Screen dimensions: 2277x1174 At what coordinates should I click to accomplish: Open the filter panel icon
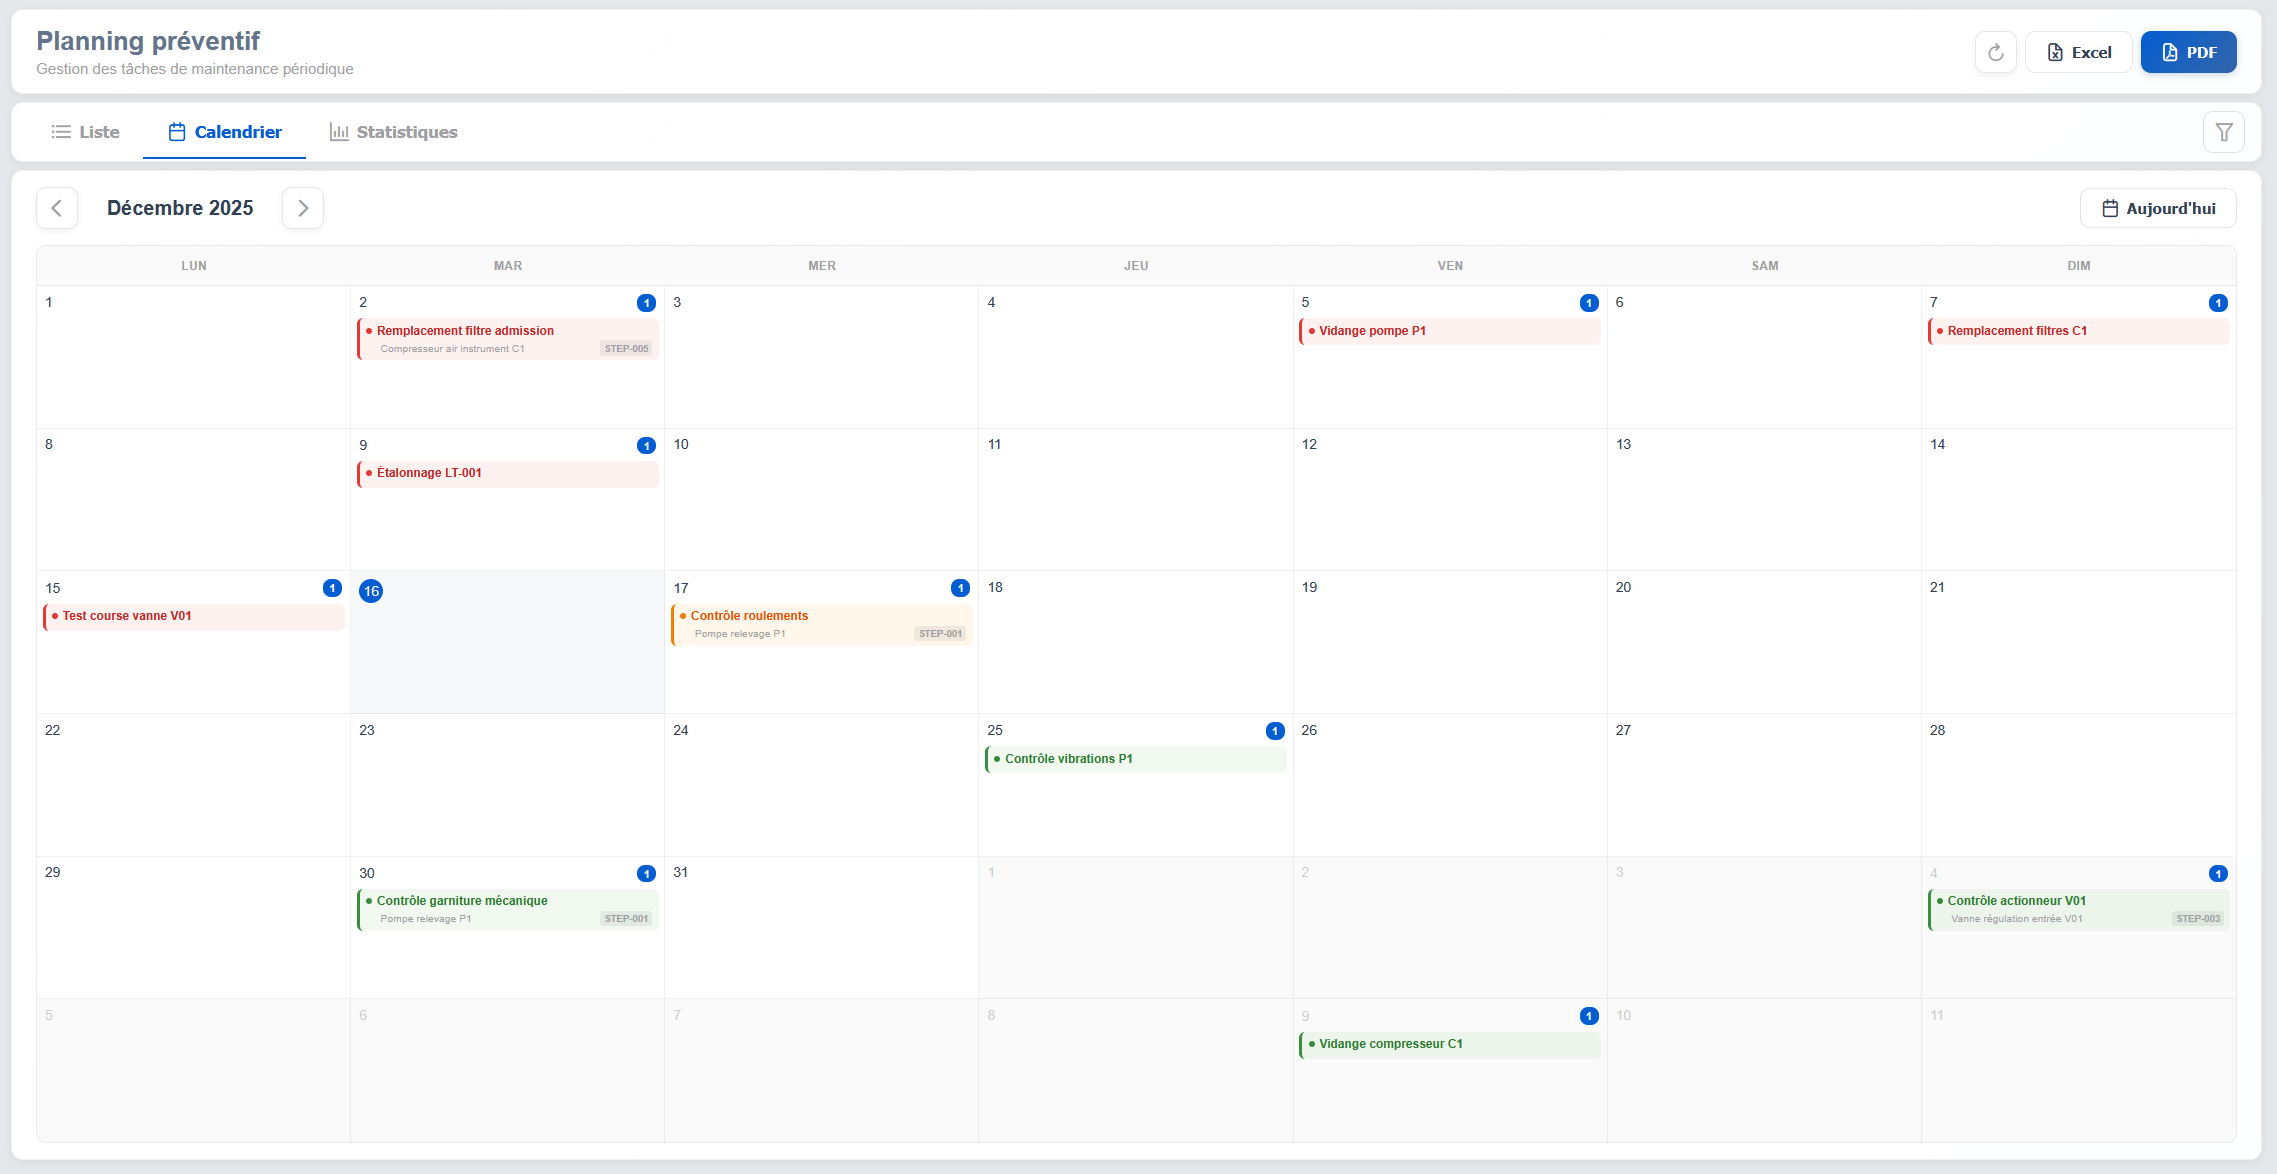click(2222, 131)
